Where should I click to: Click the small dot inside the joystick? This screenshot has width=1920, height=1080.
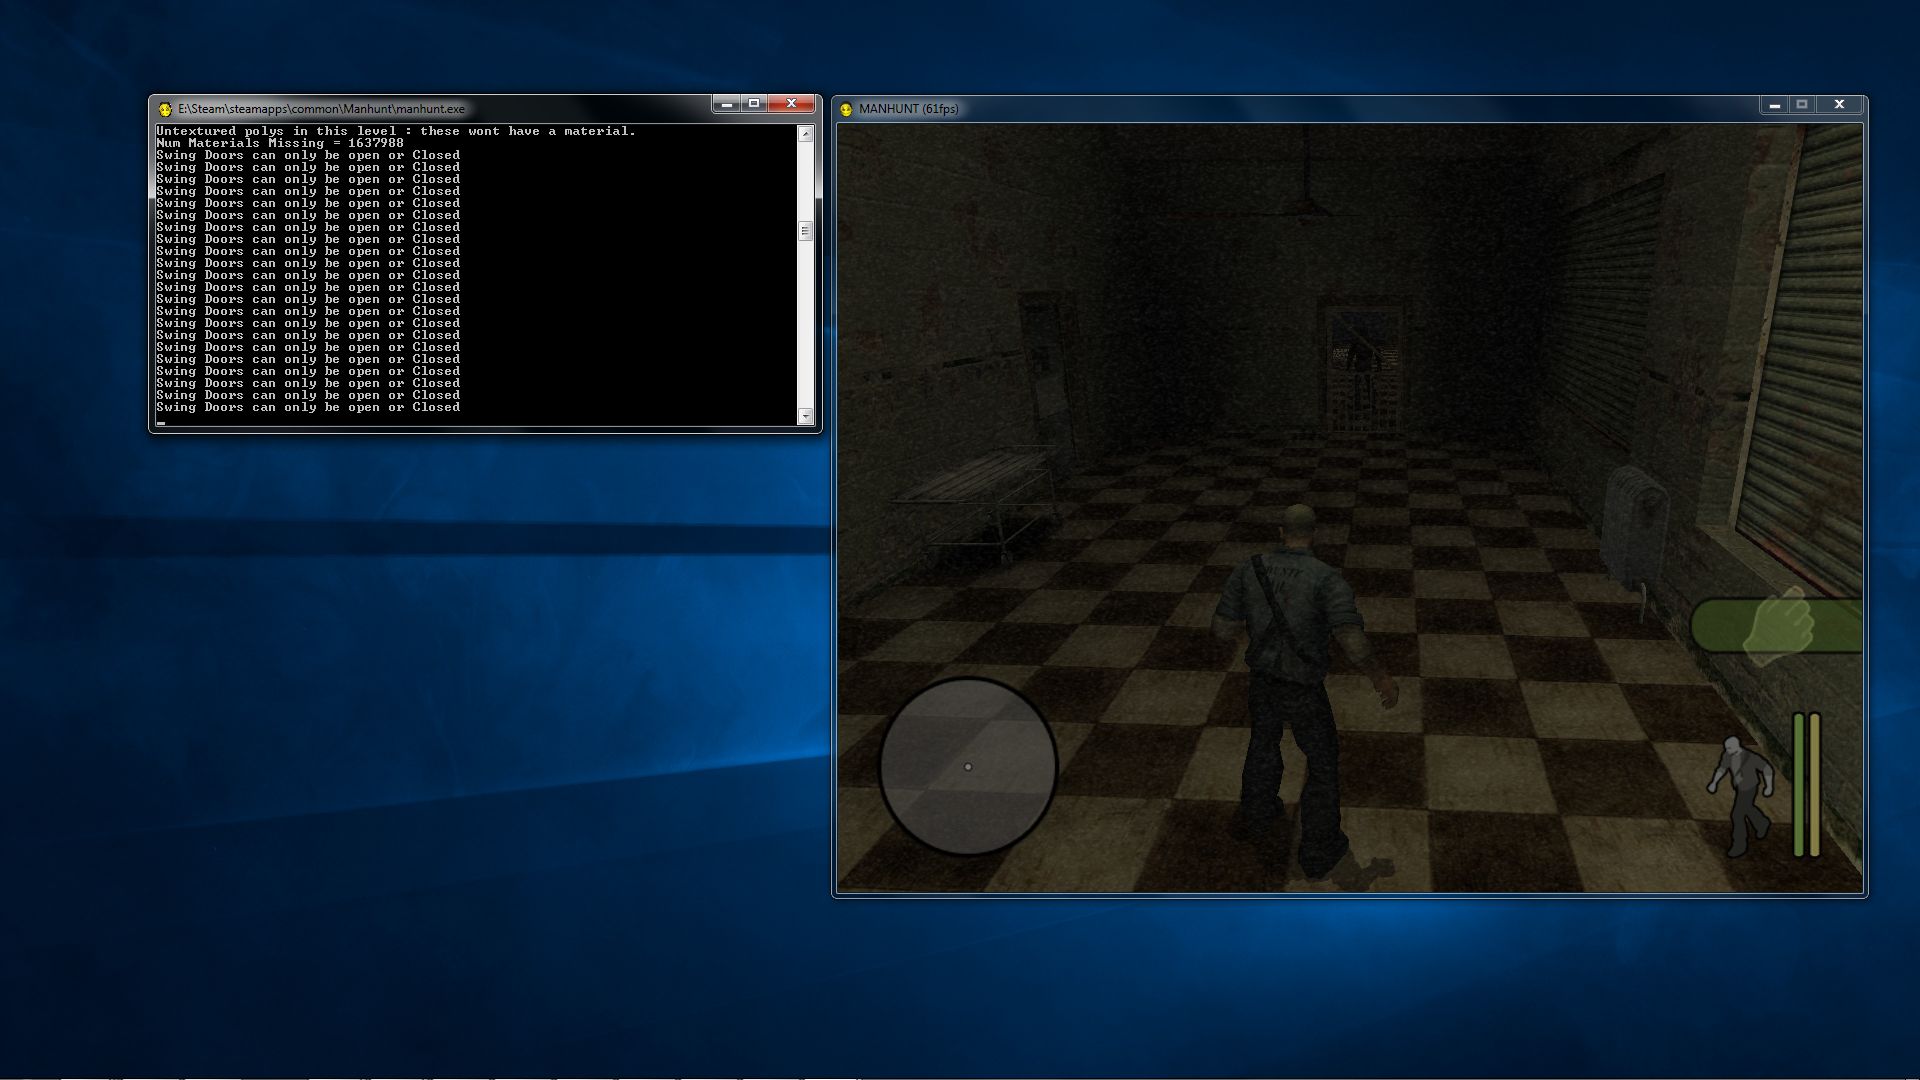[x=967, y=767]
